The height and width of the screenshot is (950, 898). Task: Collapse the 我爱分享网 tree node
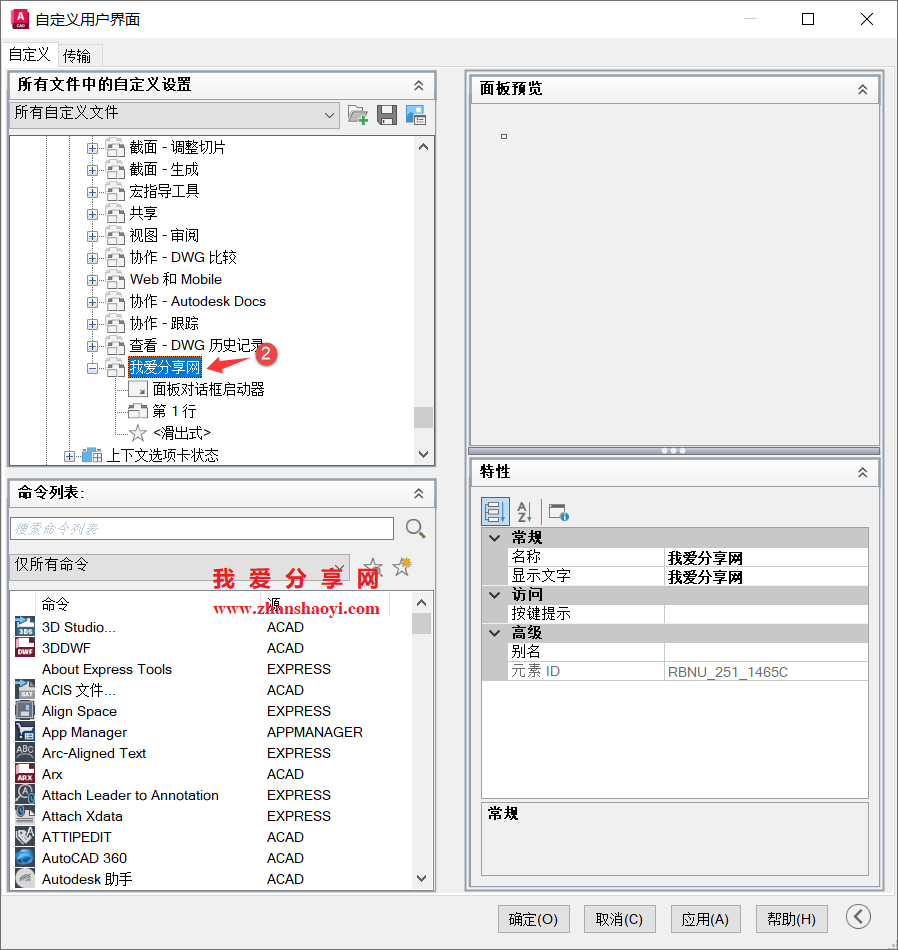91,367
